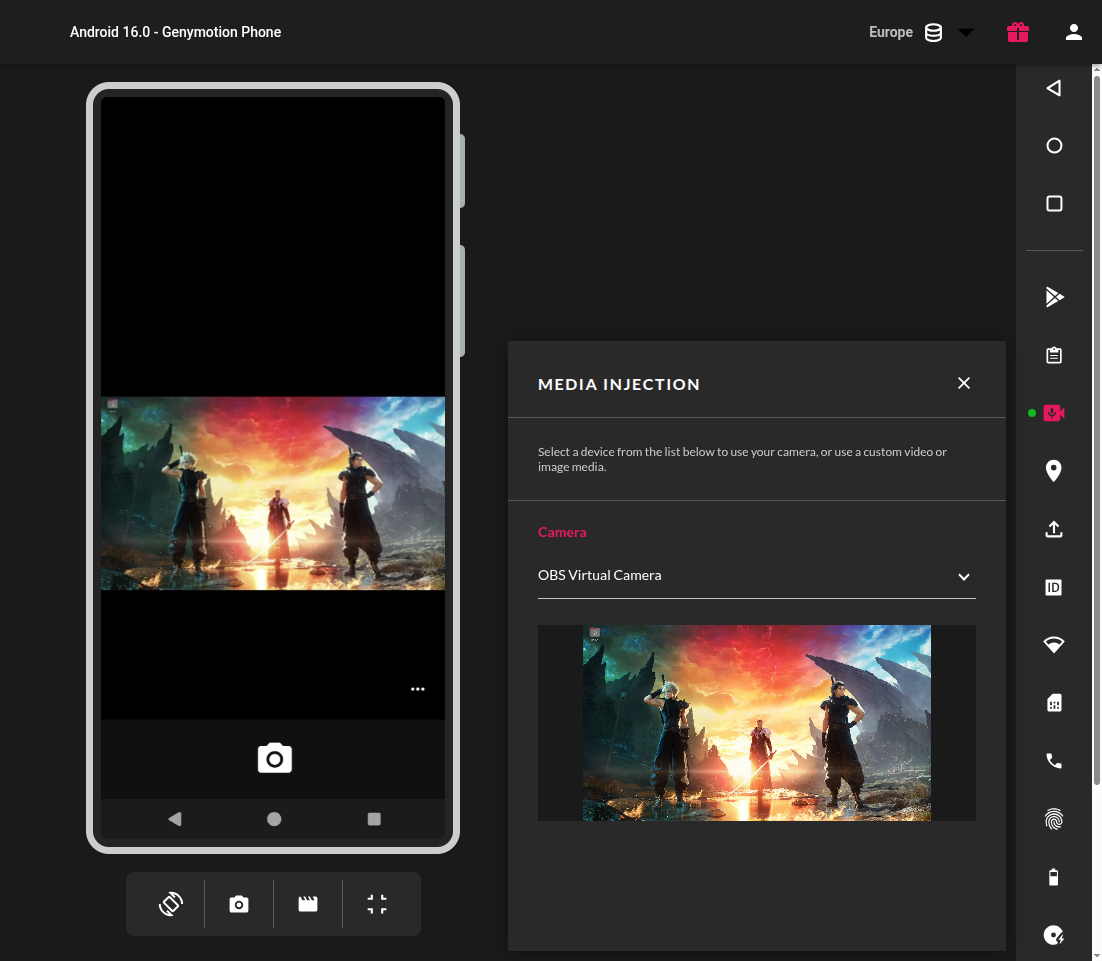The height and width of the screenshot is (961, 1102).
Task: Open the user account profile icon
Action: tap(1073, 32)
